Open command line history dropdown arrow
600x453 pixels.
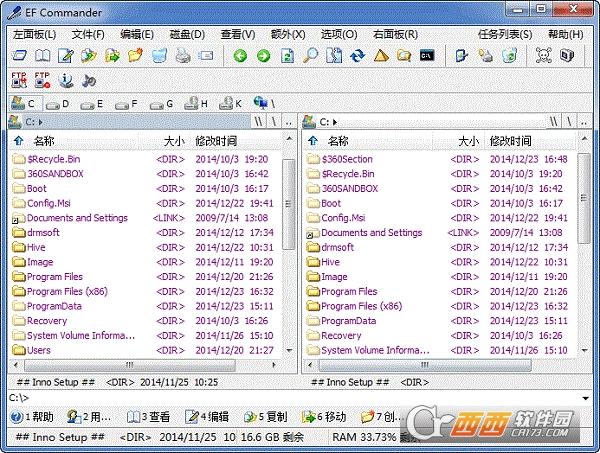tap(585, 398)
